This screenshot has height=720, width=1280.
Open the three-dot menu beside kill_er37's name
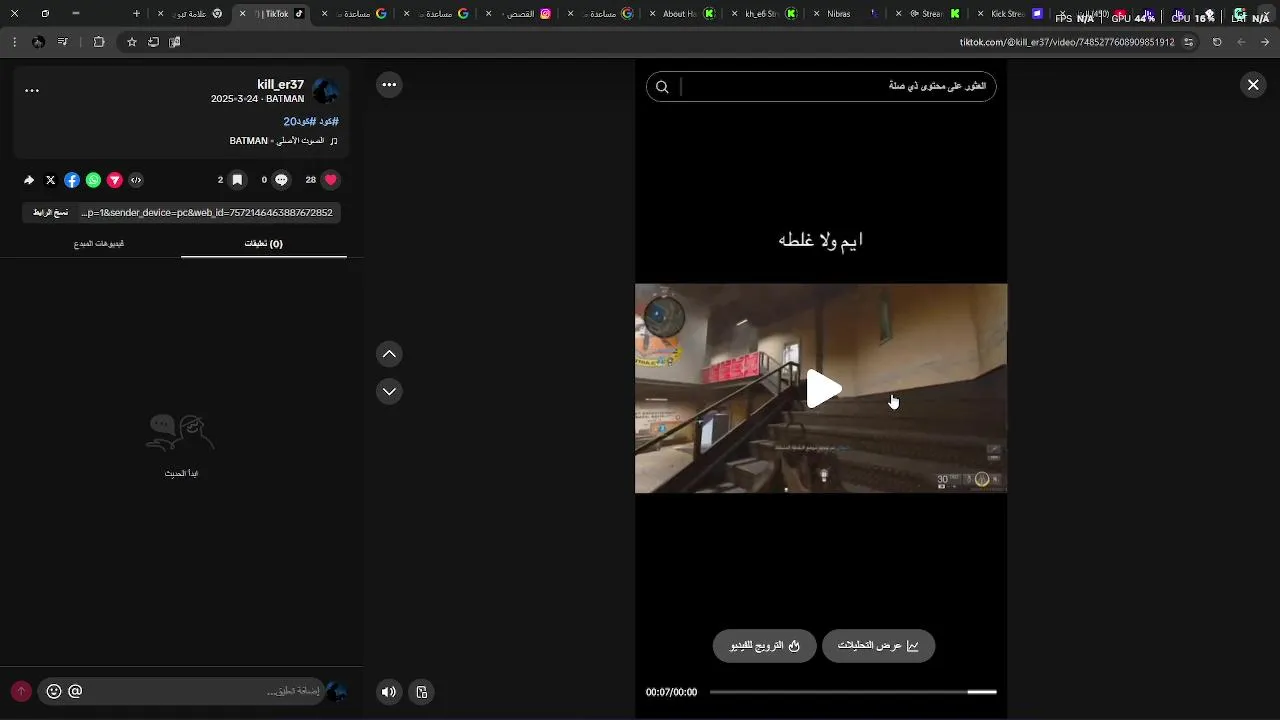[x=32, y=90]
